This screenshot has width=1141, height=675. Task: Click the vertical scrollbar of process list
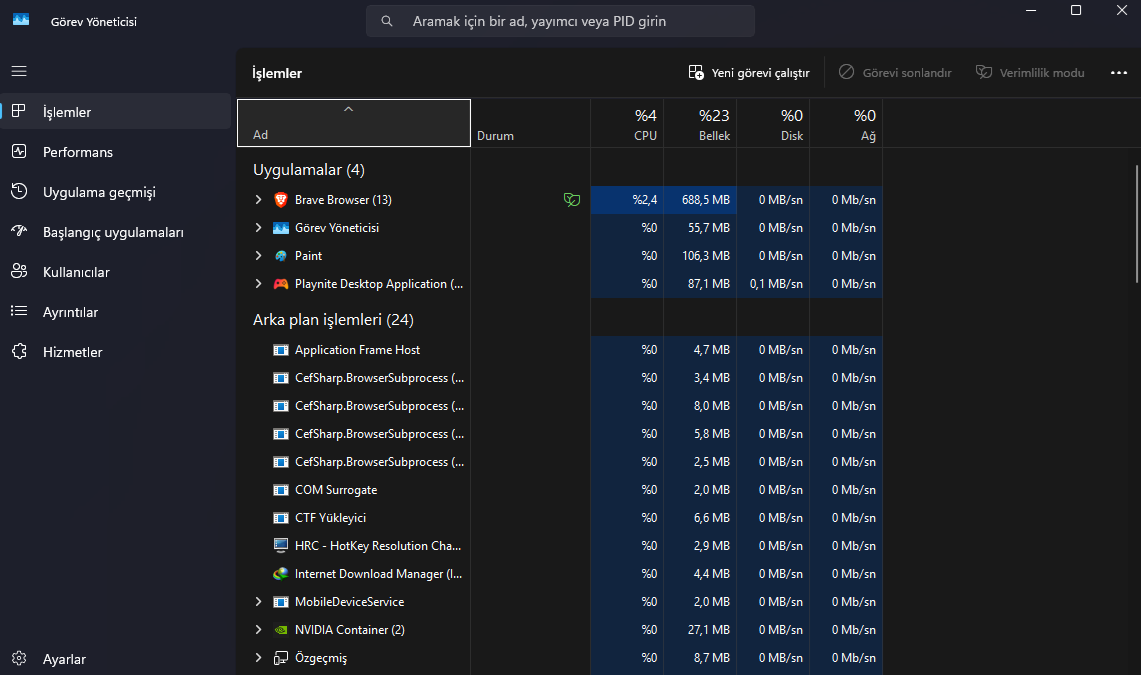point(1137,224)
